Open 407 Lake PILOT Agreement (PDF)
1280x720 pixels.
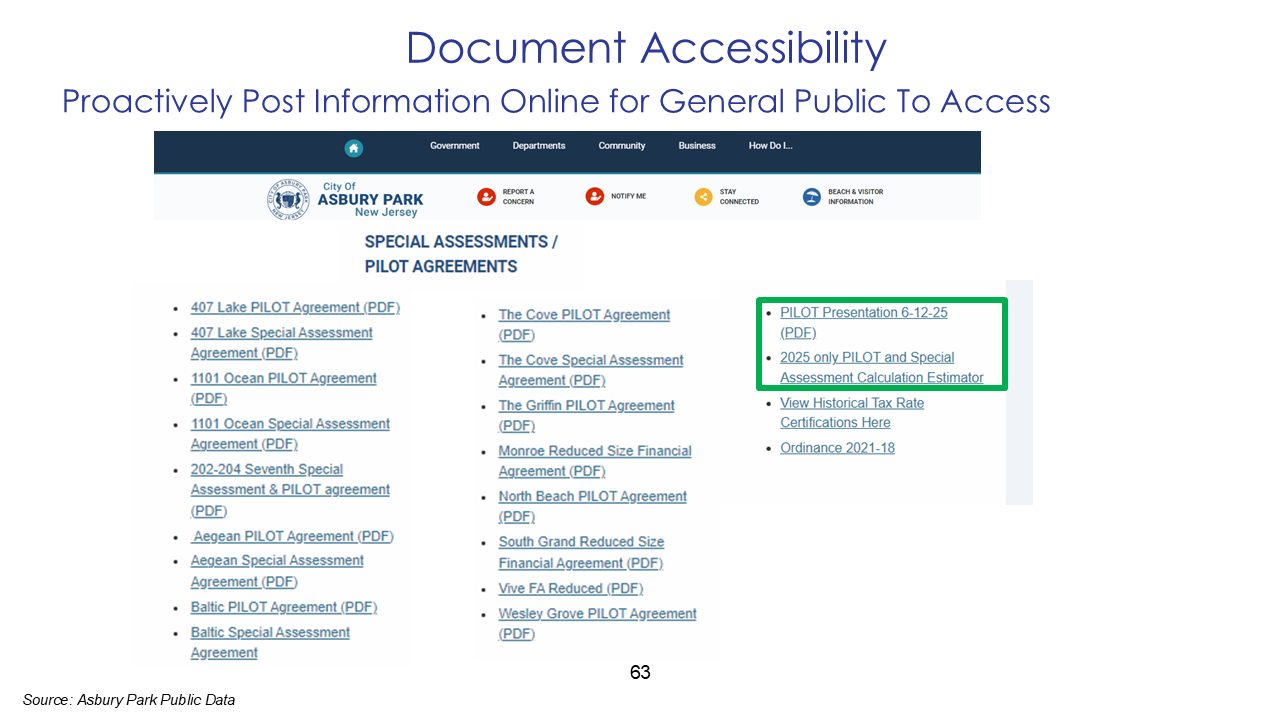(x=295, y=308)
